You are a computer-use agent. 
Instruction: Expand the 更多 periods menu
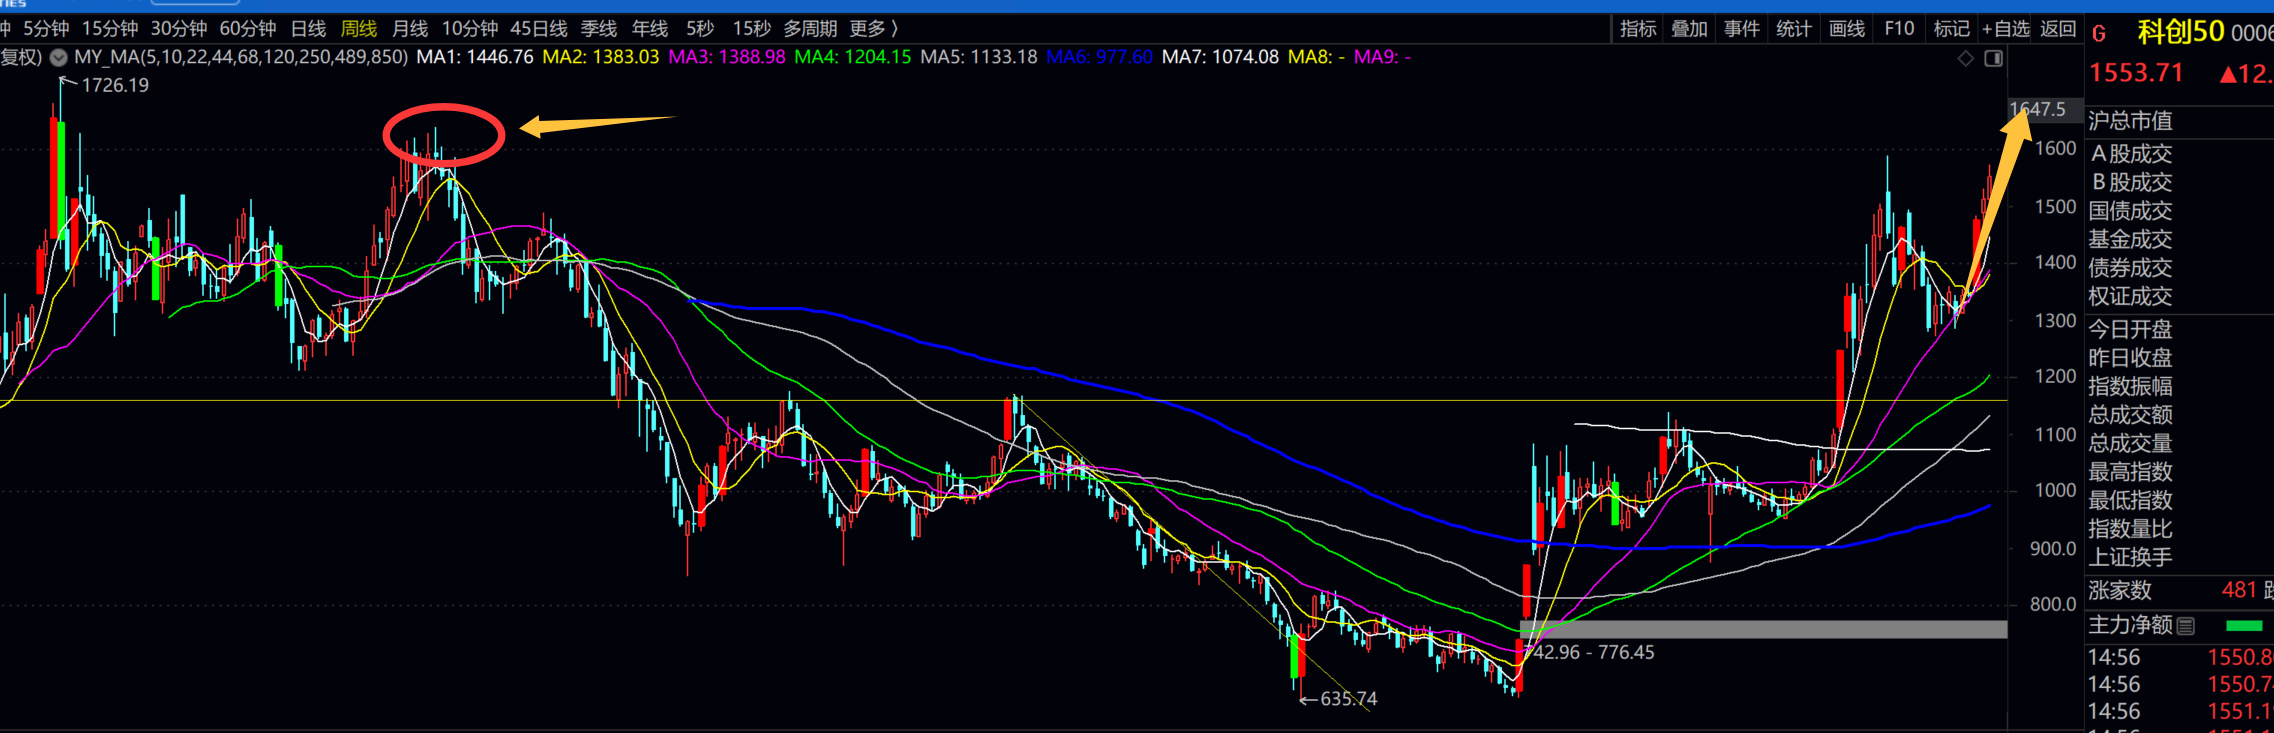(x=873, y=29)
